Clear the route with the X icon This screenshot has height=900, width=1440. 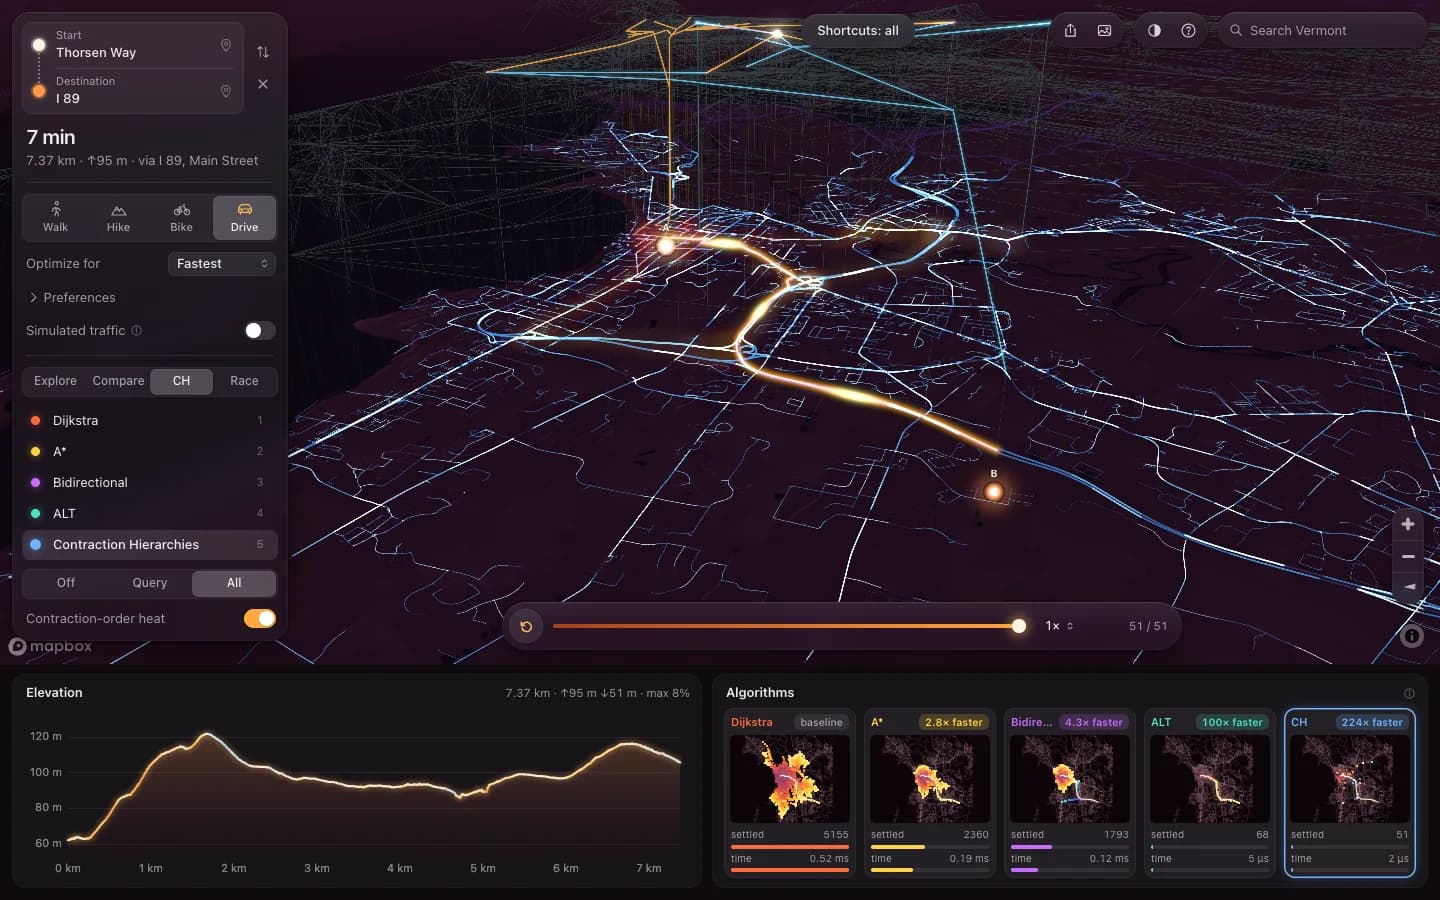[x=263, y=84]
